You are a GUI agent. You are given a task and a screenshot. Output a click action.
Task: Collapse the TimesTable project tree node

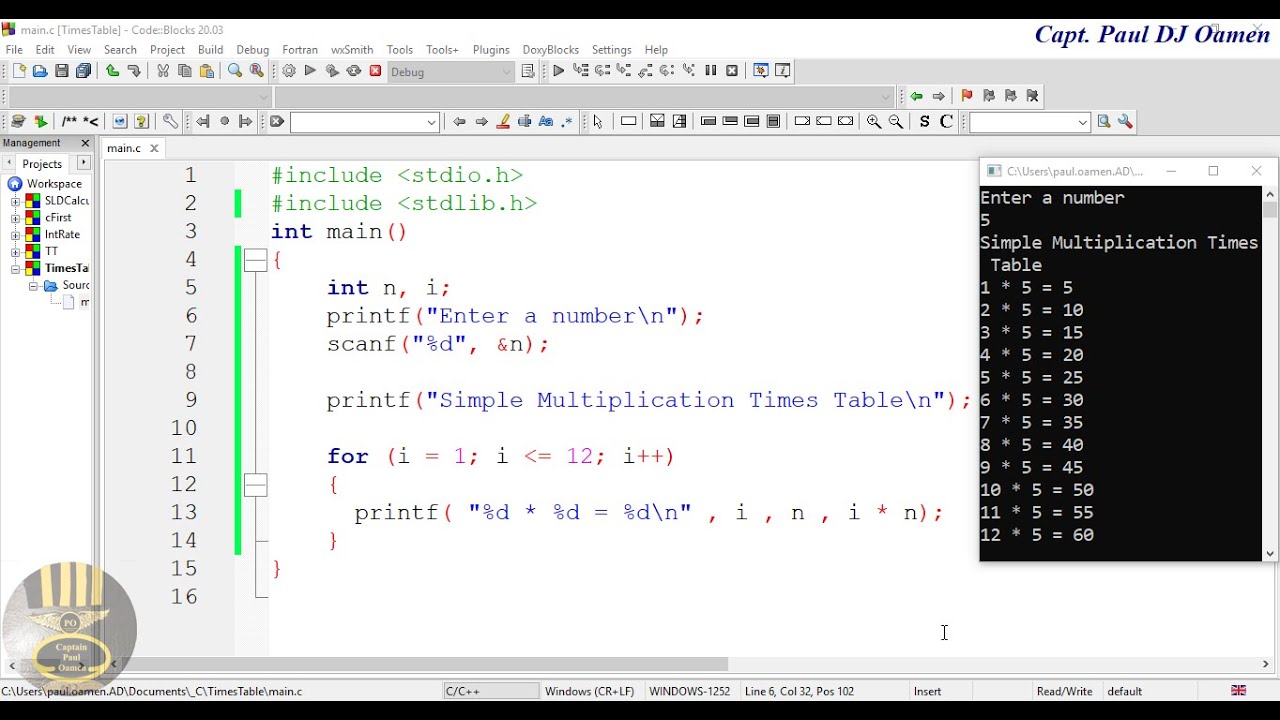click(x=16, y=268)
